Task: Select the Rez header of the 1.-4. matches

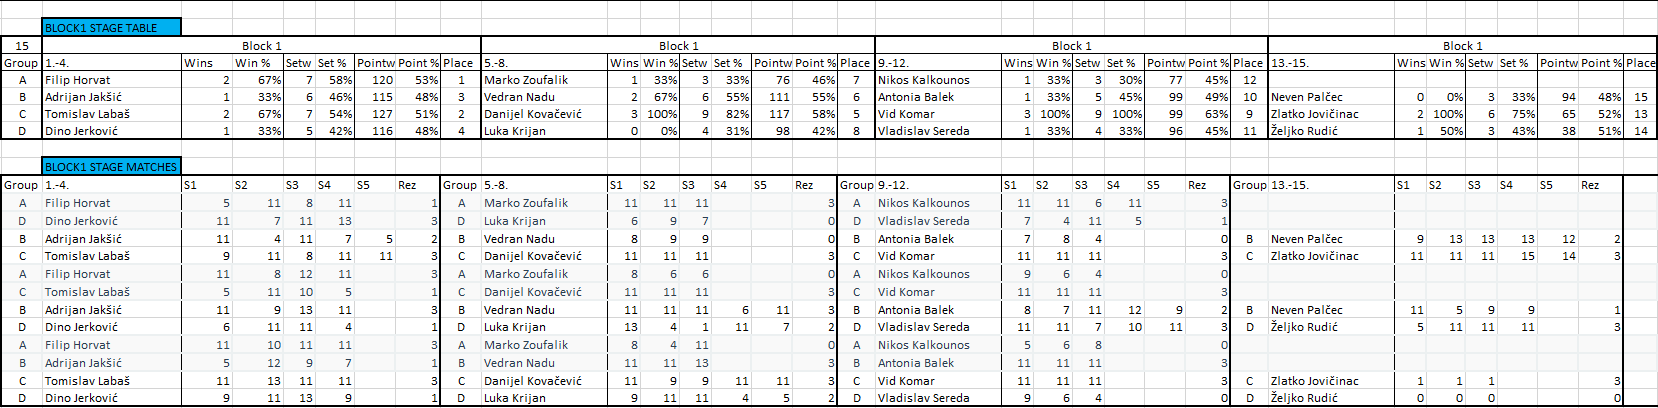Action: [407, 185]
